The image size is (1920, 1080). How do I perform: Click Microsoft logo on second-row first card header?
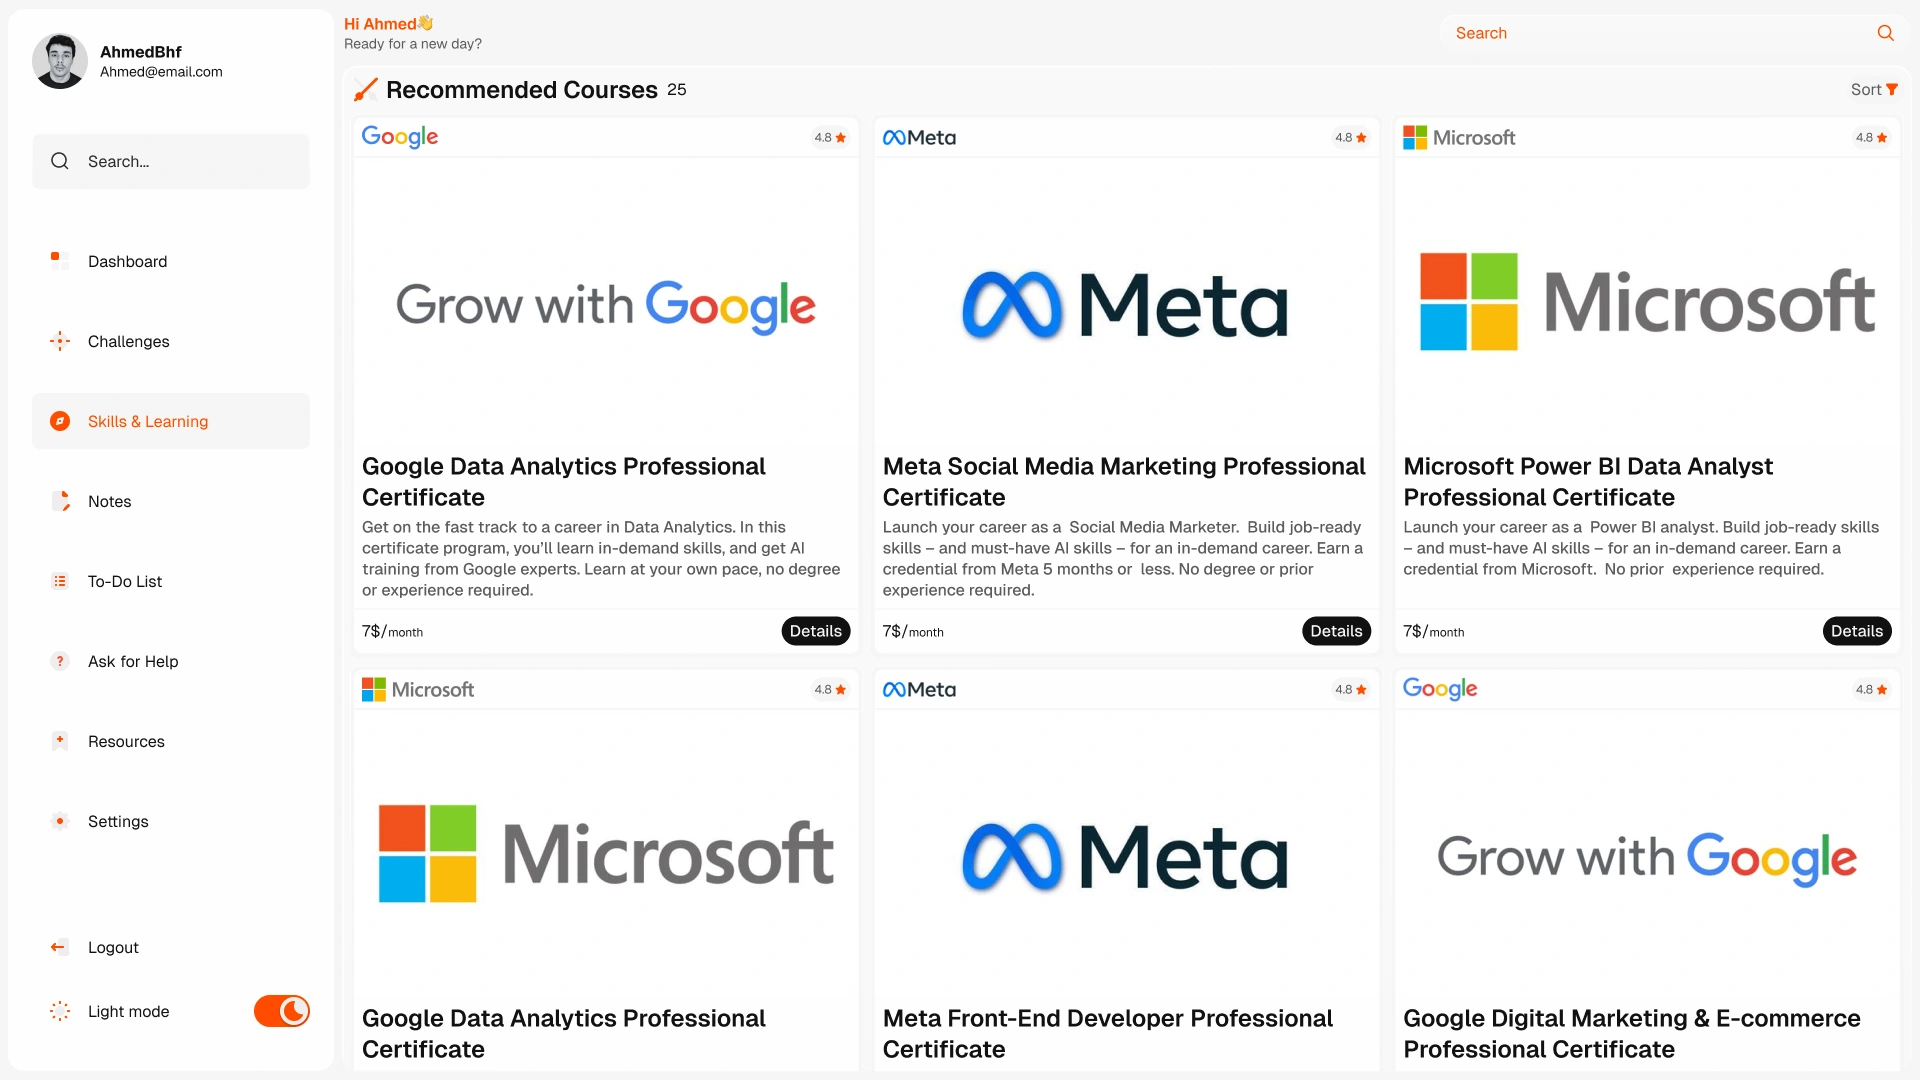(x=418, y=690)
